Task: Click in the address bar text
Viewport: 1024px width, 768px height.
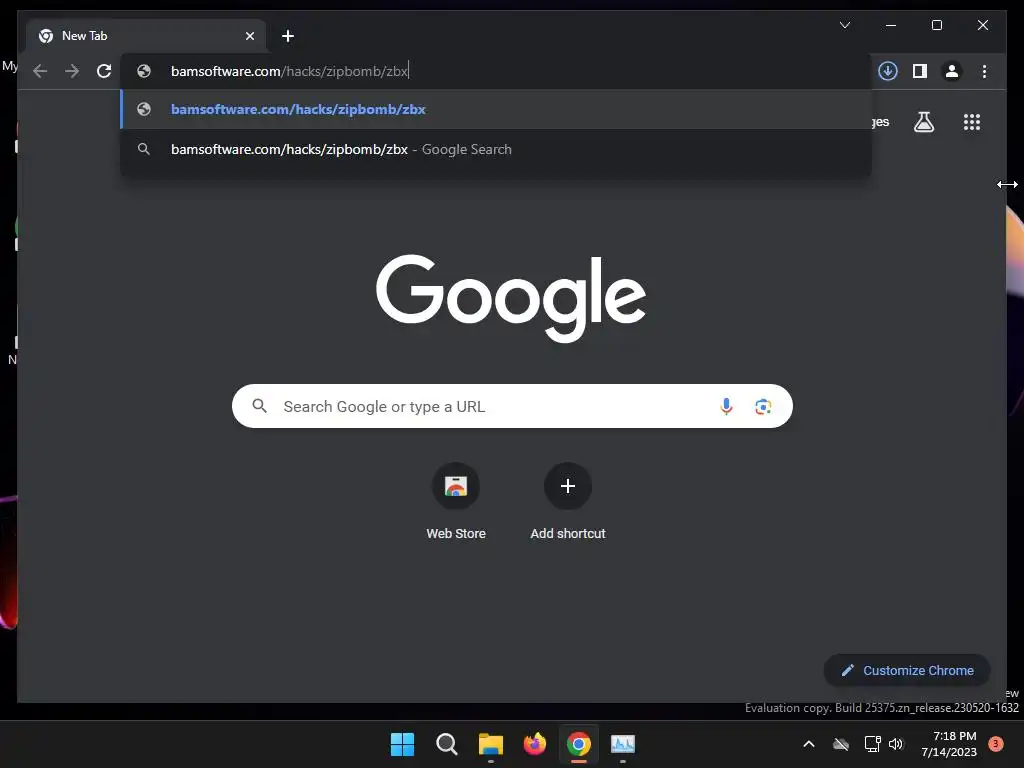Action: [290, 71]
